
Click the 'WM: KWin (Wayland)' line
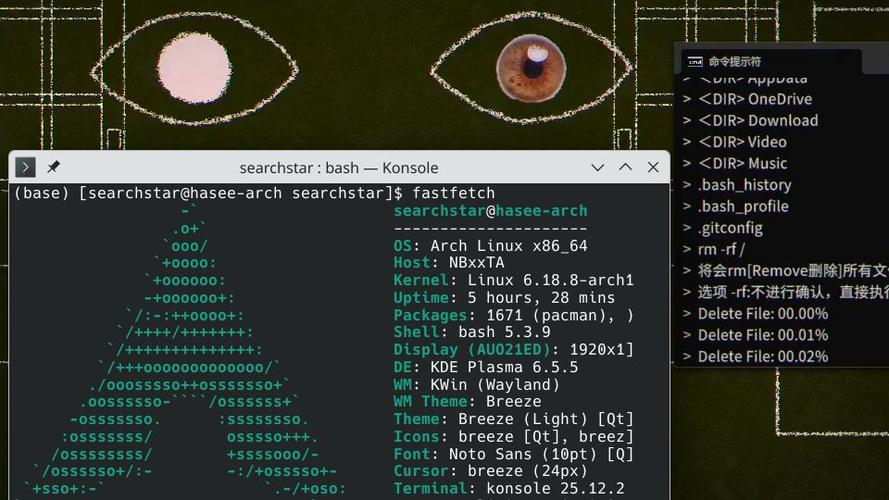point(476,385)
